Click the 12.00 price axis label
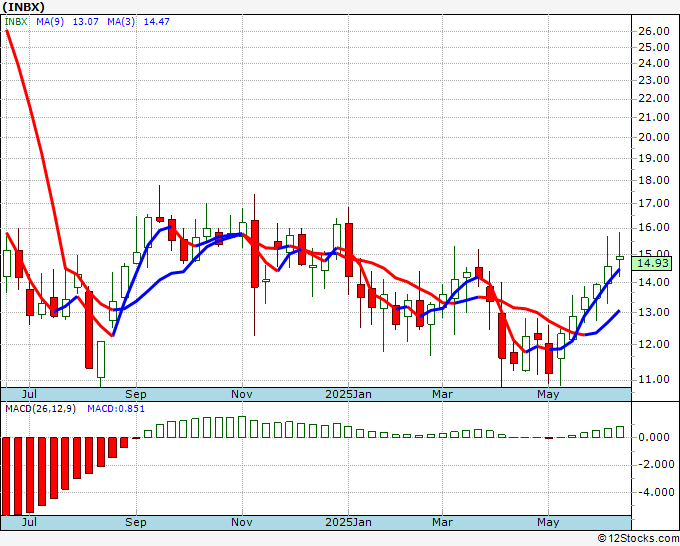680x546 pixels. [x=654, y=344]
